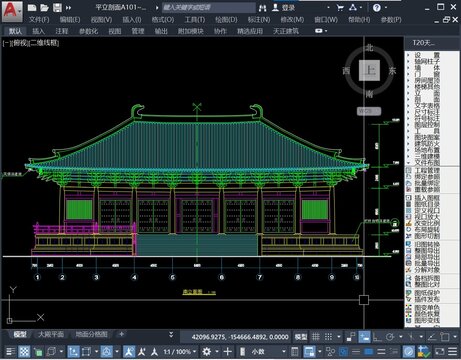Screen dimensions: 461x360
Task: Click the 工程管理 command in sidebar
Action: [x=423, y=170]
